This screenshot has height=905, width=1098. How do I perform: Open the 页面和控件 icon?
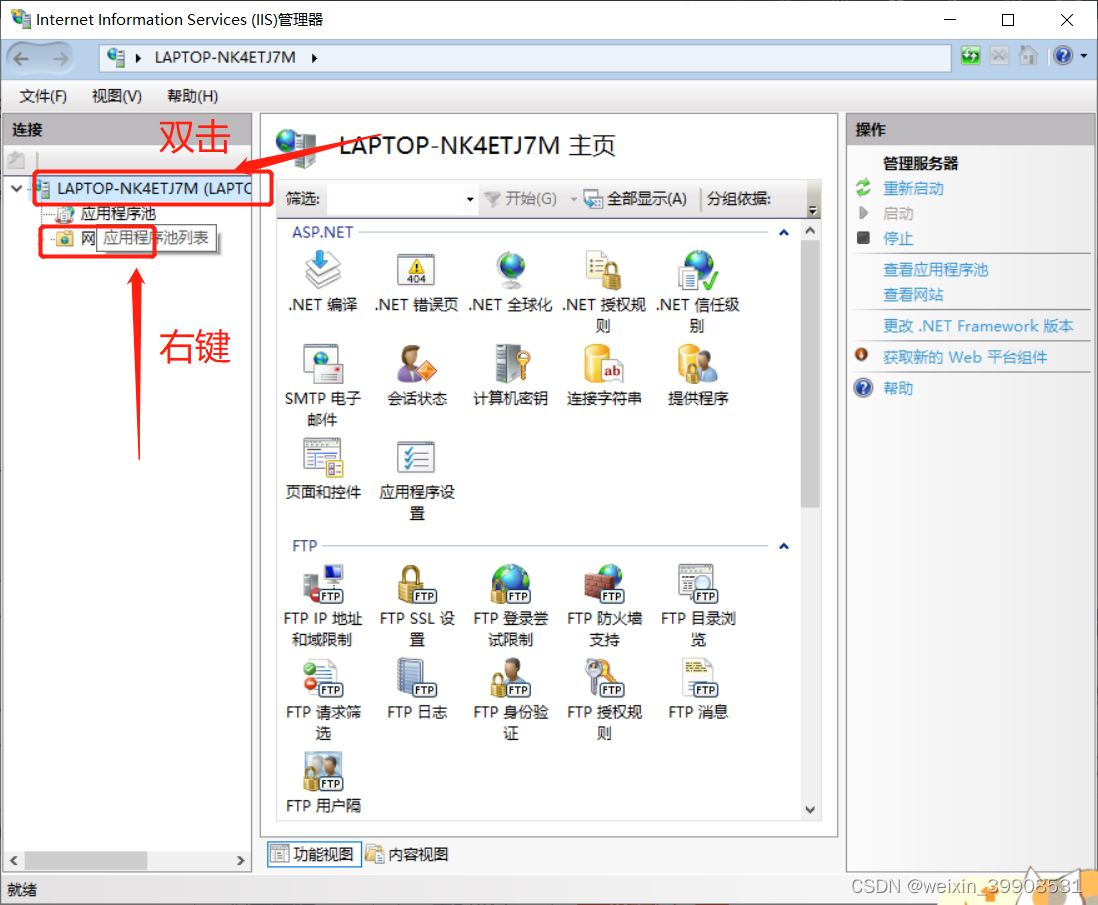pyautogui.click(x=323, y=458)
